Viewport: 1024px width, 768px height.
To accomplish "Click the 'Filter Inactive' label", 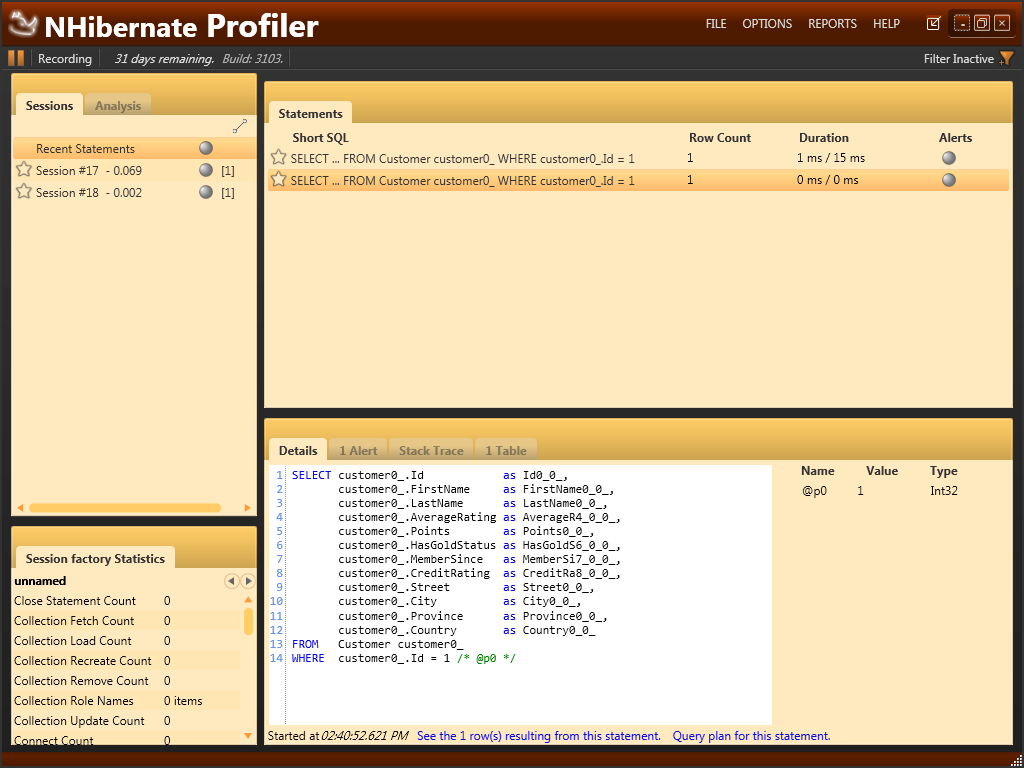I will [x=959, y=59].
